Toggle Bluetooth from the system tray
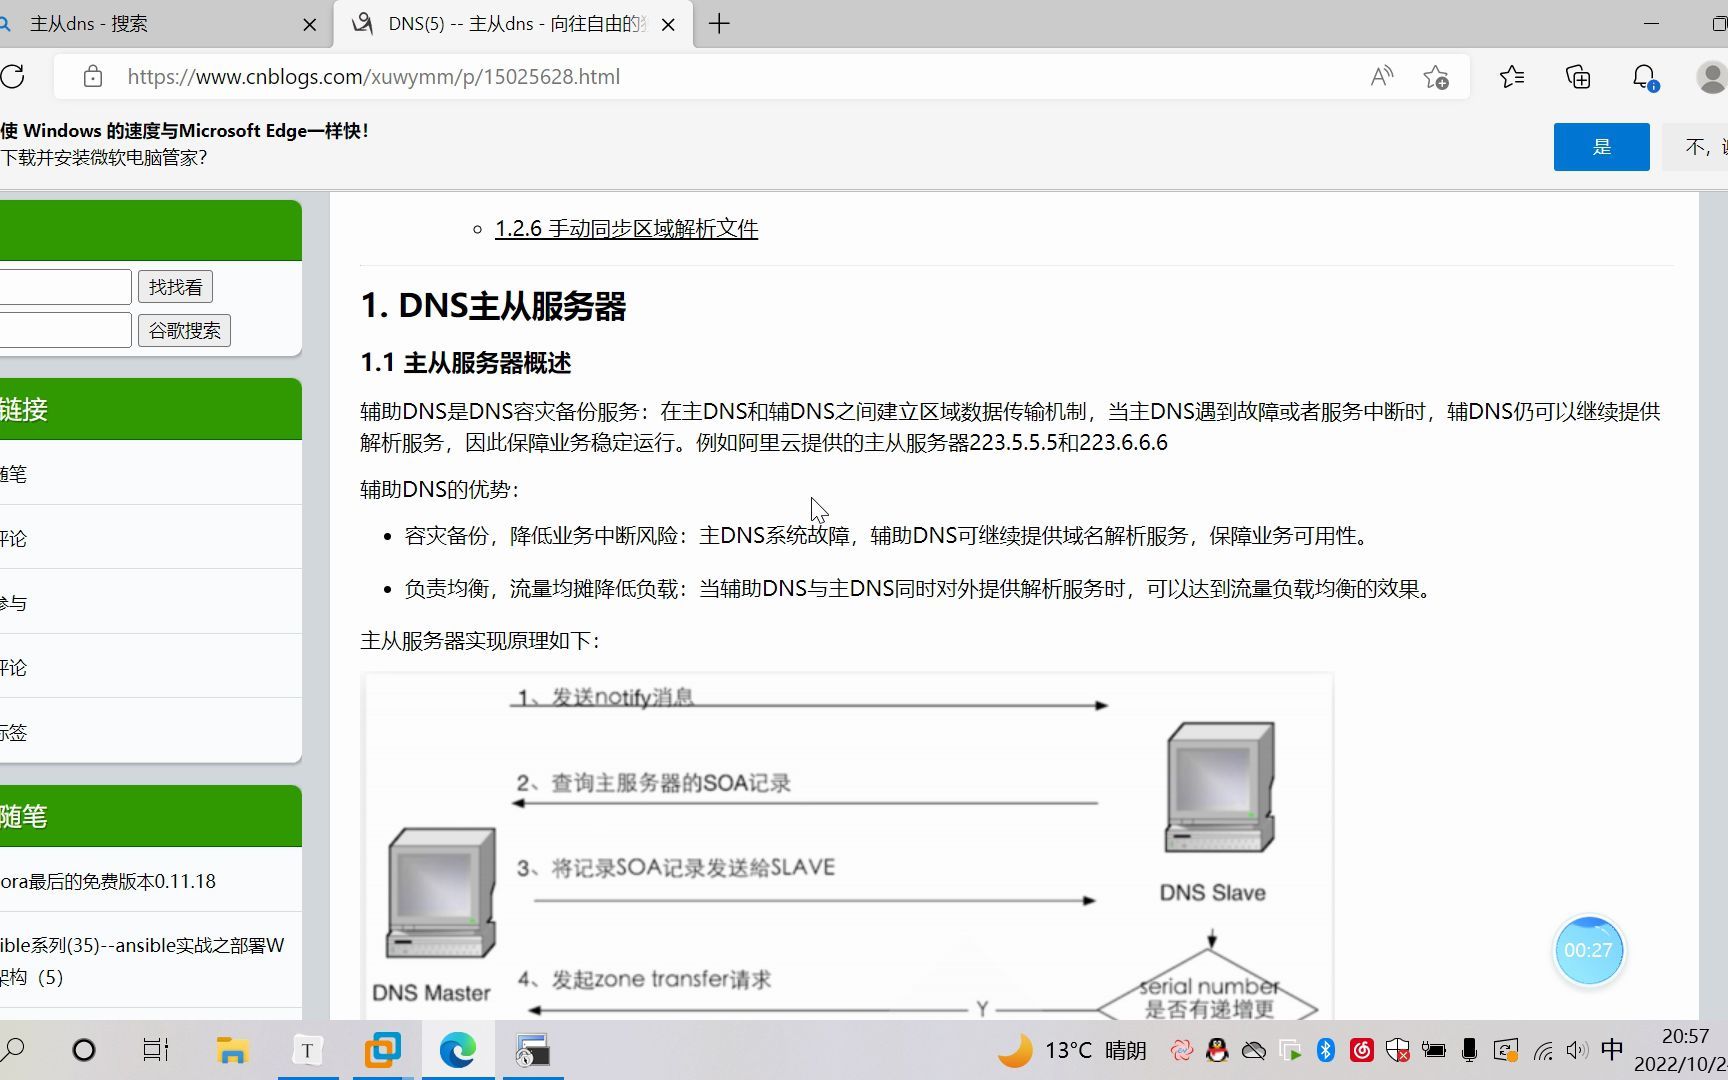1728x1080 pixels. point(1327,1050)
